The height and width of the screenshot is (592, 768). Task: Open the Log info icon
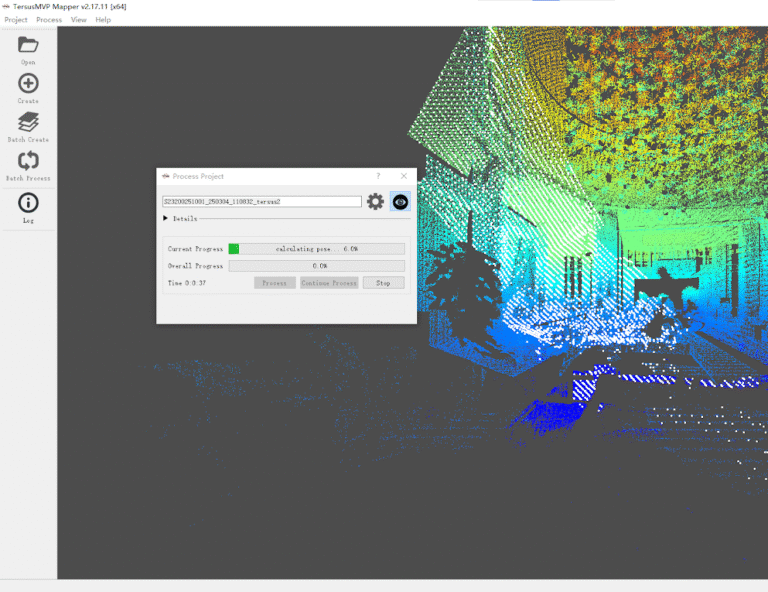point(28,203)
